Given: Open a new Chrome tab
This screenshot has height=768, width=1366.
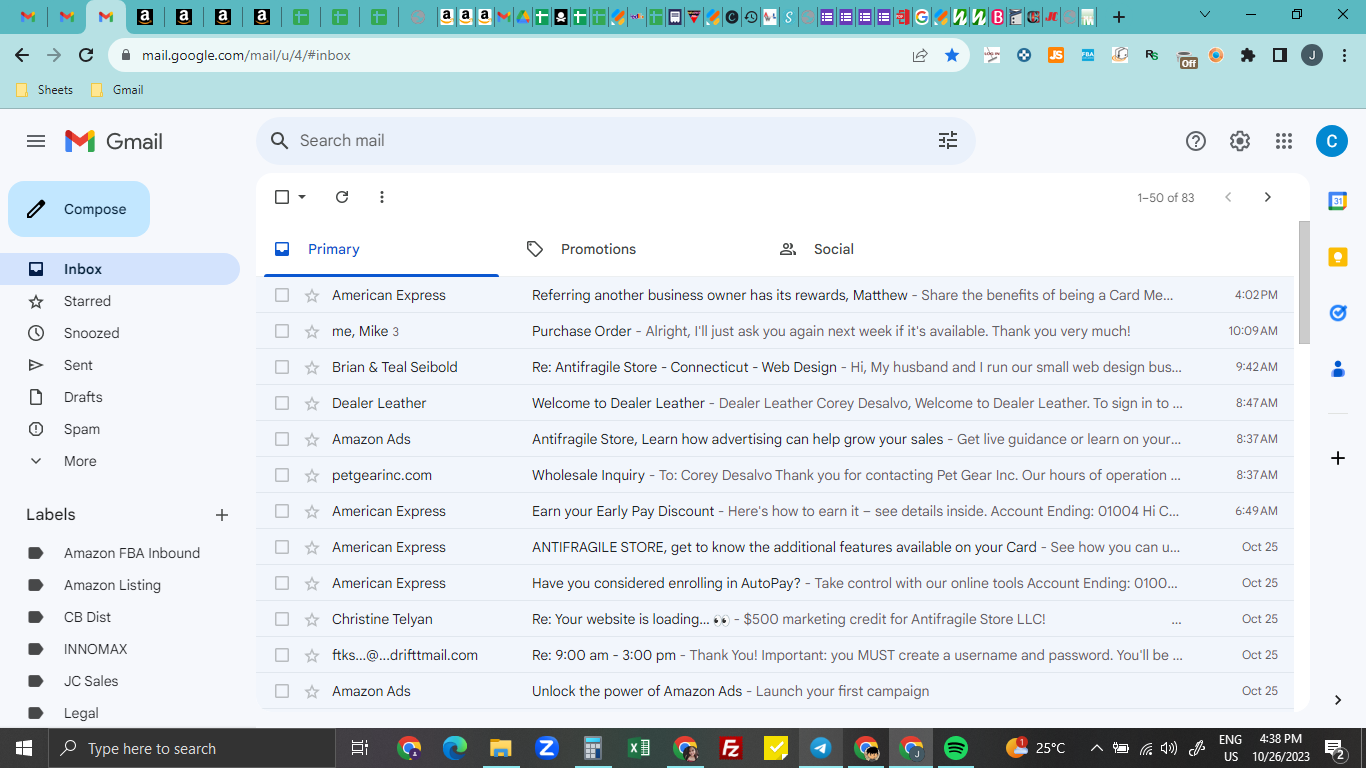Looking at the screenshot, I should click(x=1119, y=16).
